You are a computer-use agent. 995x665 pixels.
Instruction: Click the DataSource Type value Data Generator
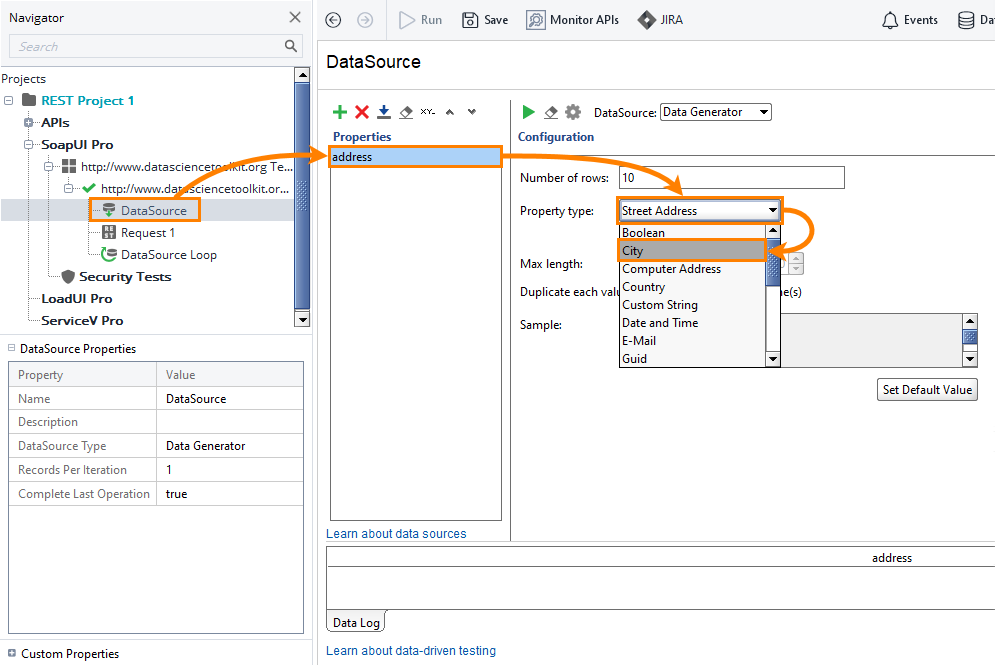click(230, 446)
